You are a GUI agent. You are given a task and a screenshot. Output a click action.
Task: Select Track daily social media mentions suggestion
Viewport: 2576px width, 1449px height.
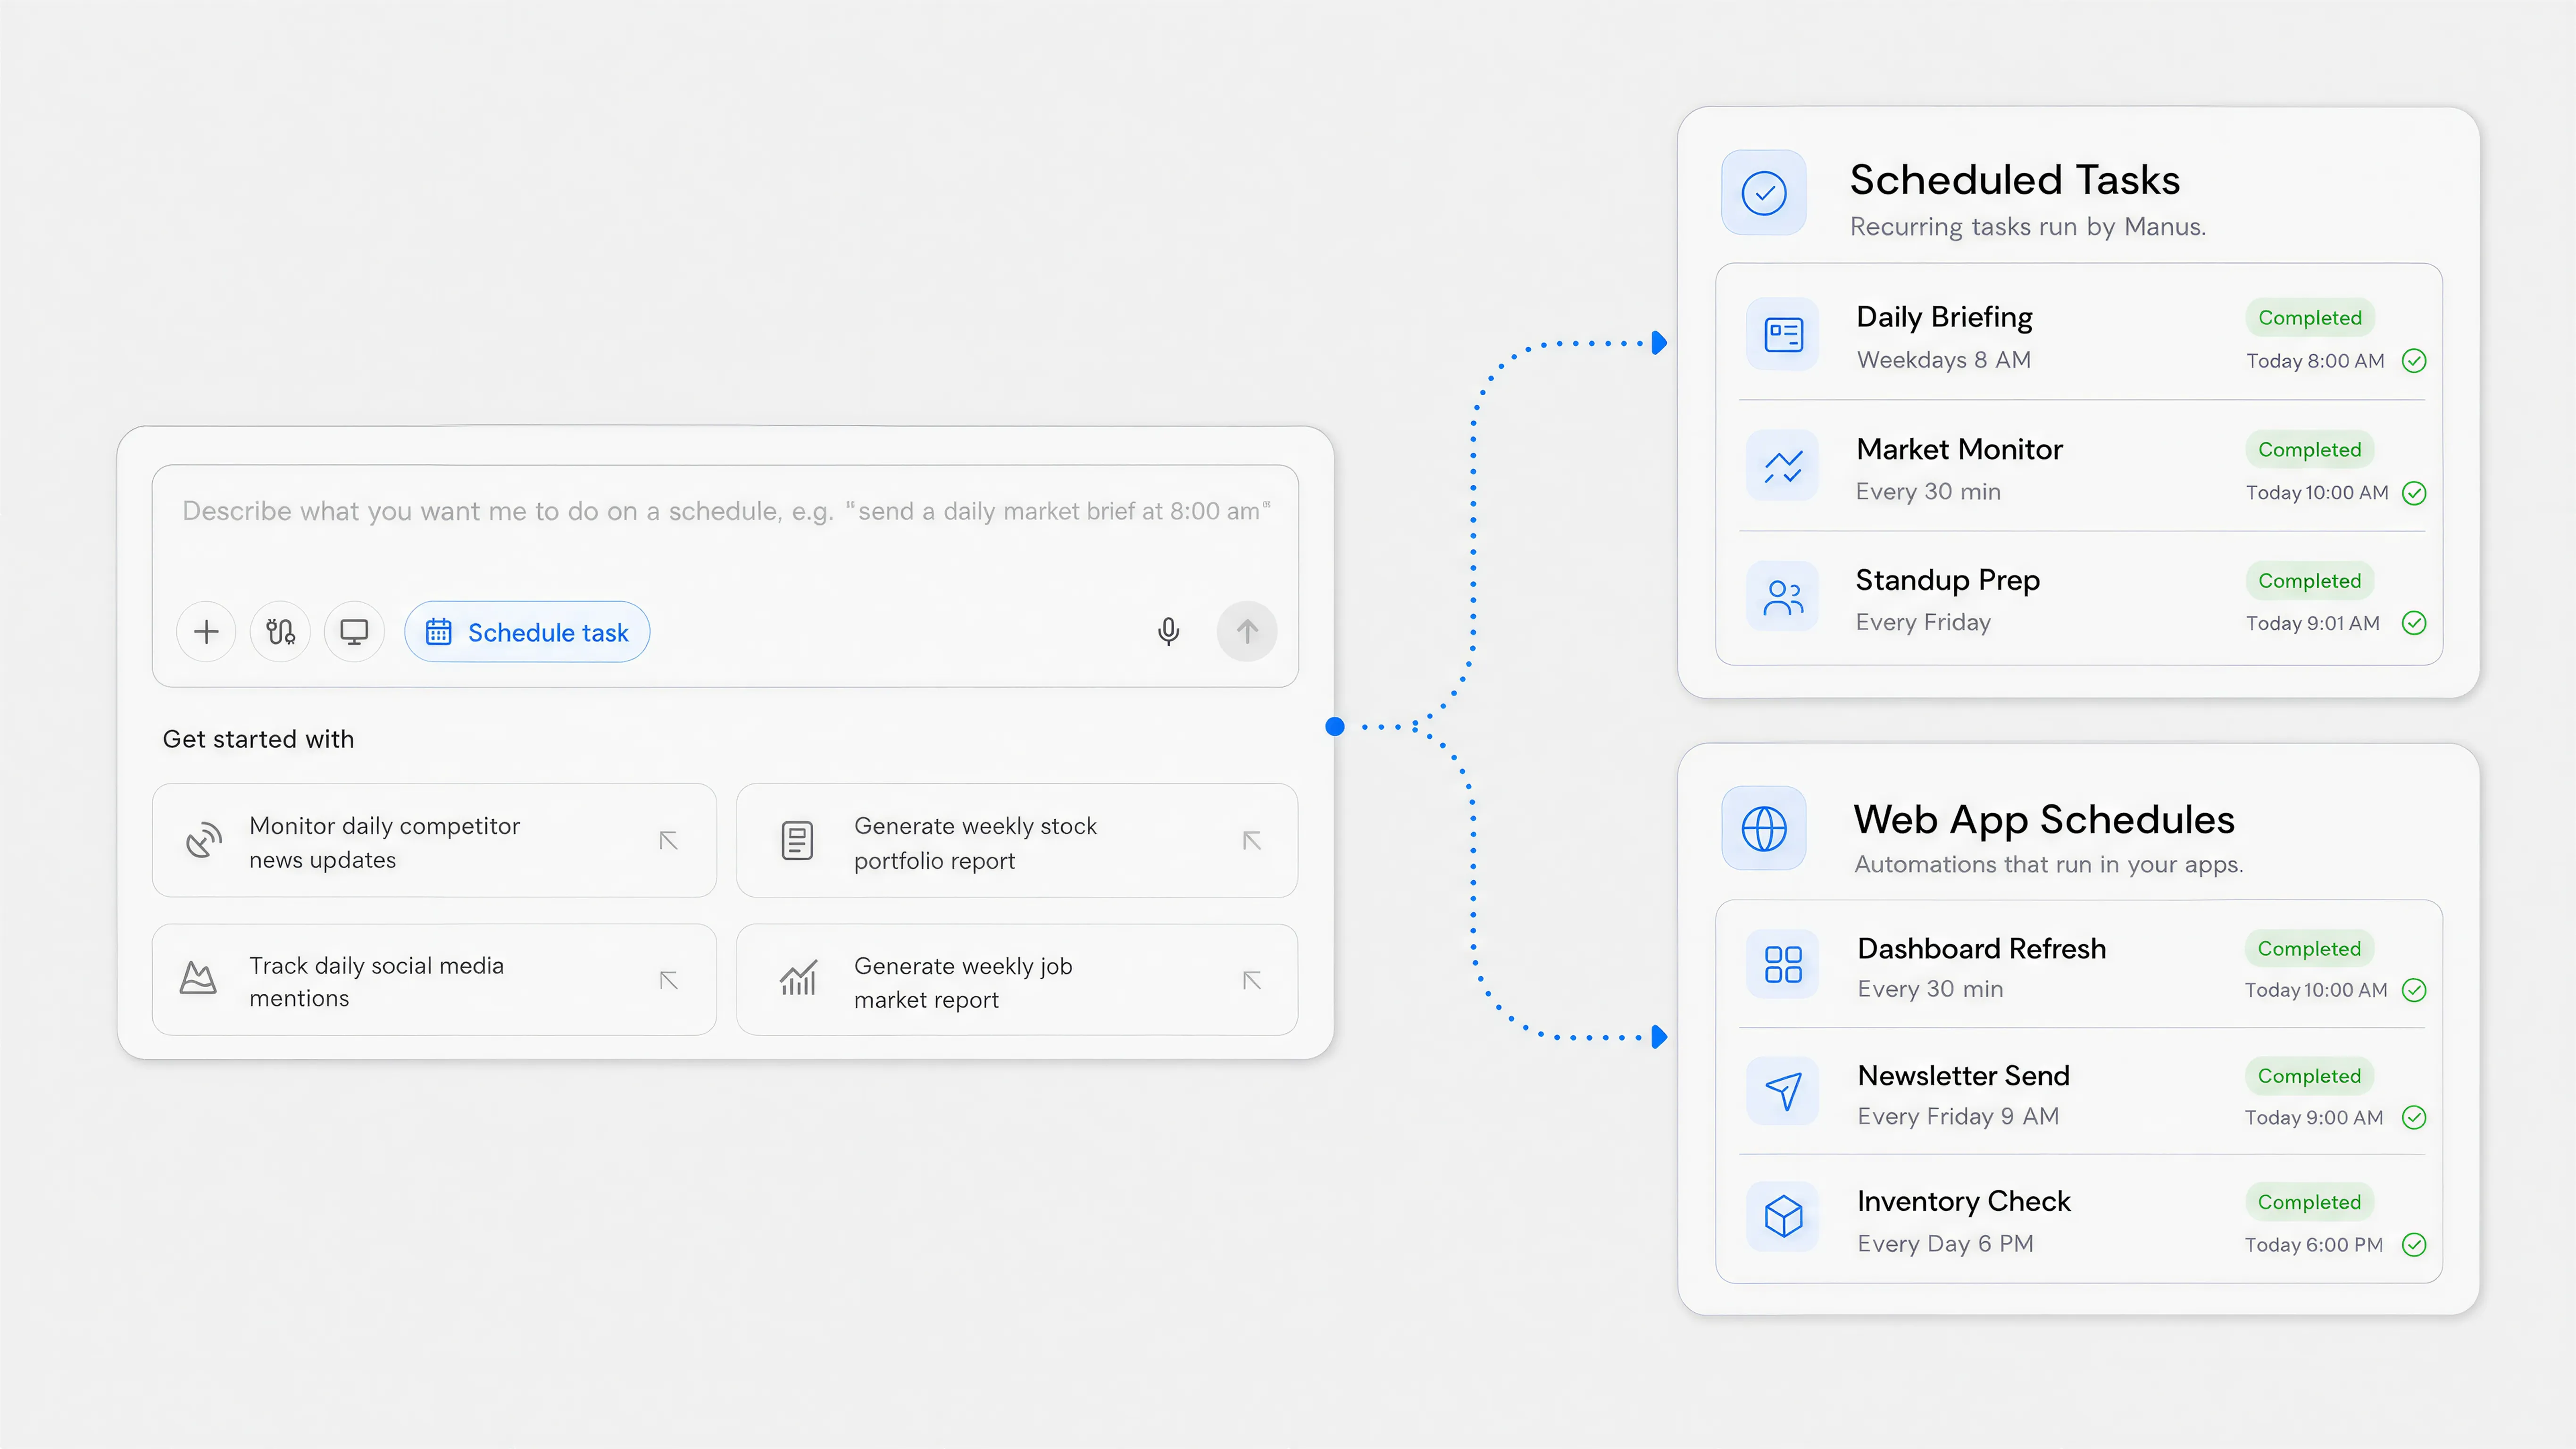434,980
